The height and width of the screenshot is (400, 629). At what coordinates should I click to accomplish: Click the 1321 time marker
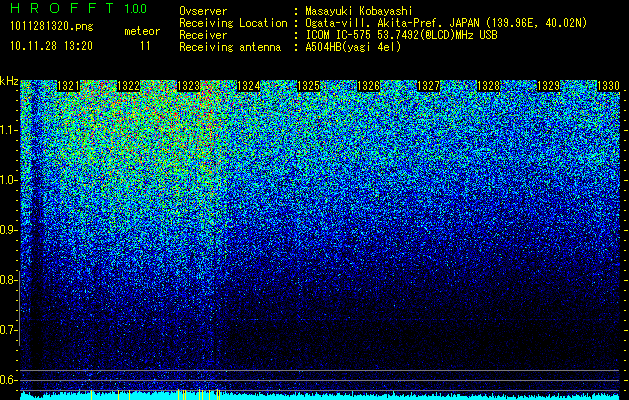[x=68, y=86]
